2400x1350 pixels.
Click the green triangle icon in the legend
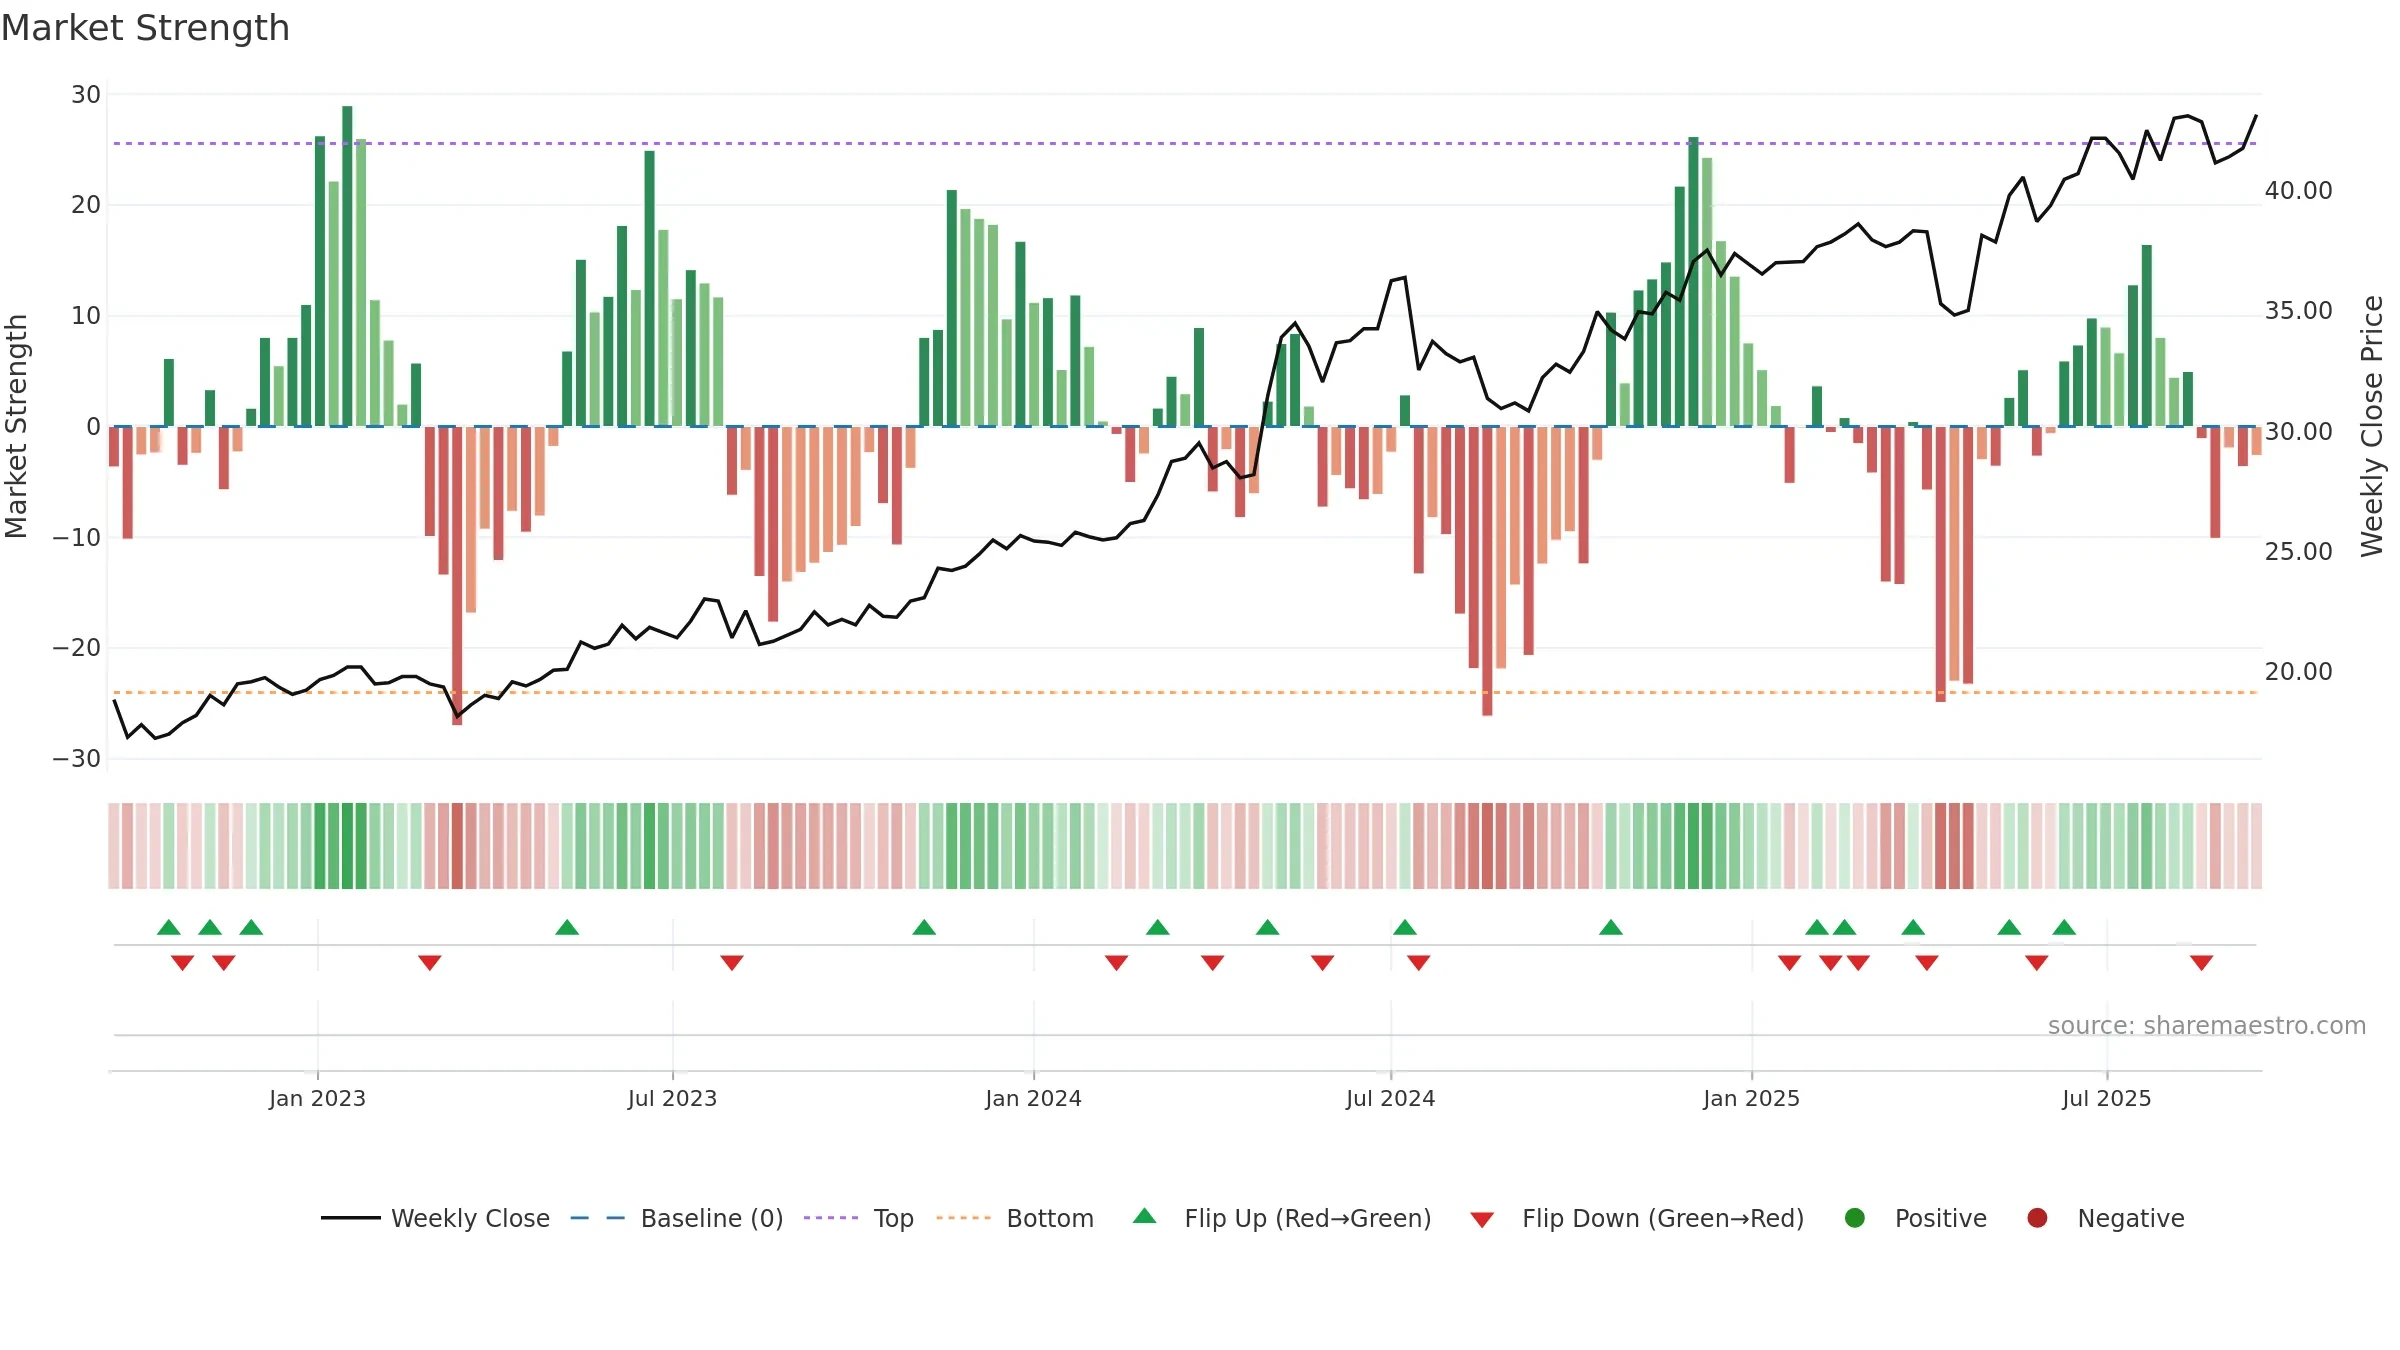point(1145,1216)
